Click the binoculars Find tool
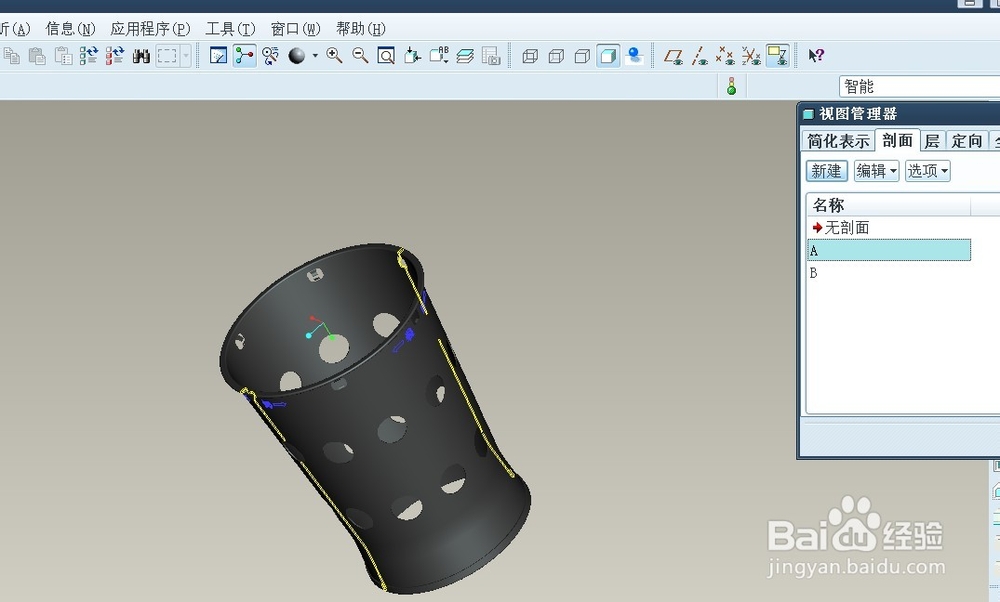This screenshot has height=602, width=1000. (x=141, y=56)
